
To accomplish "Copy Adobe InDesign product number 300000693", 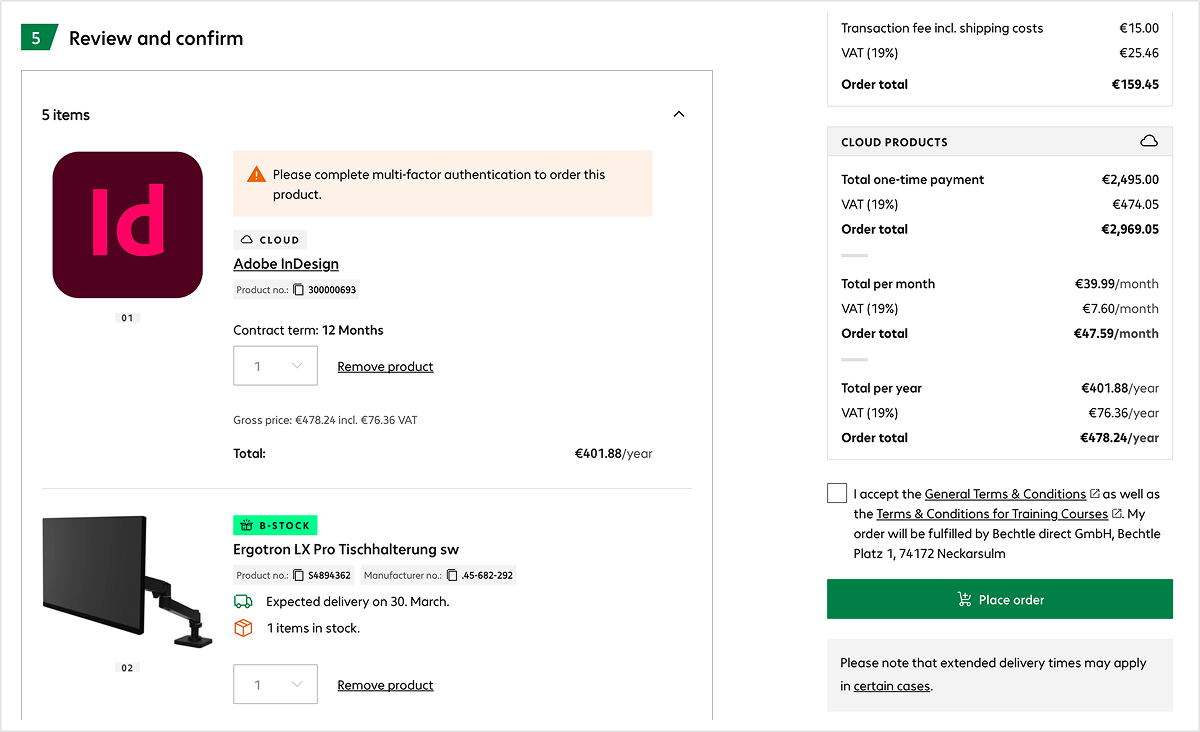I will 298,290.
